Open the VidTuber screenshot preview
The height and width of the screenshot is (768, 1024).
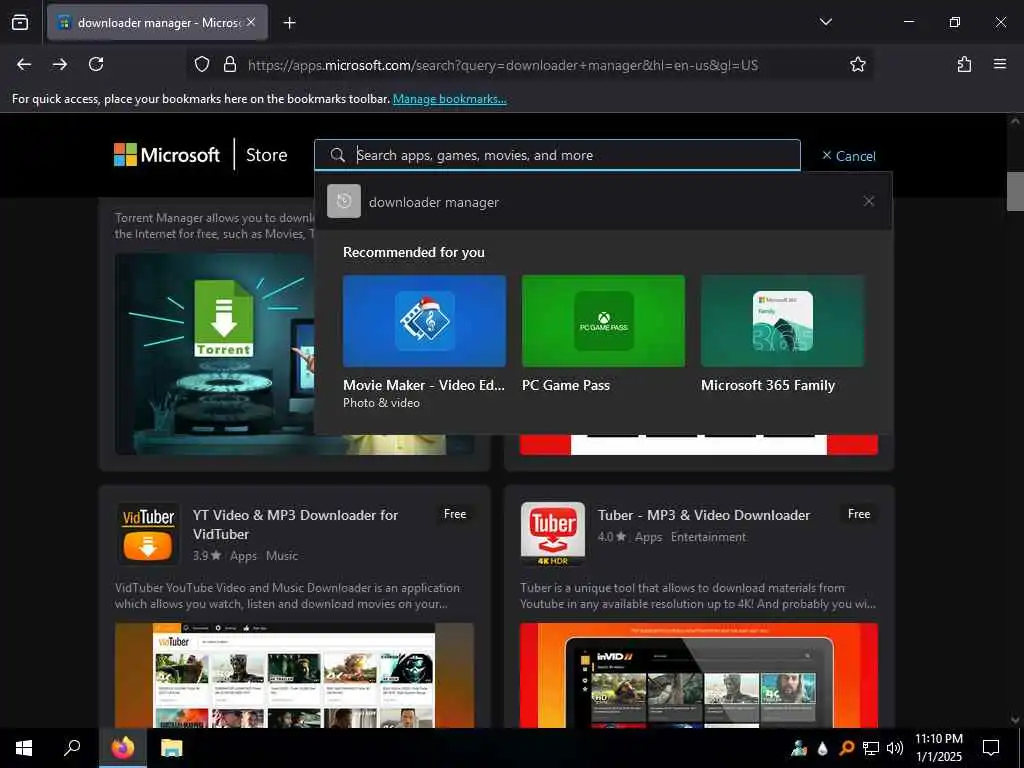tap(295, 675)
